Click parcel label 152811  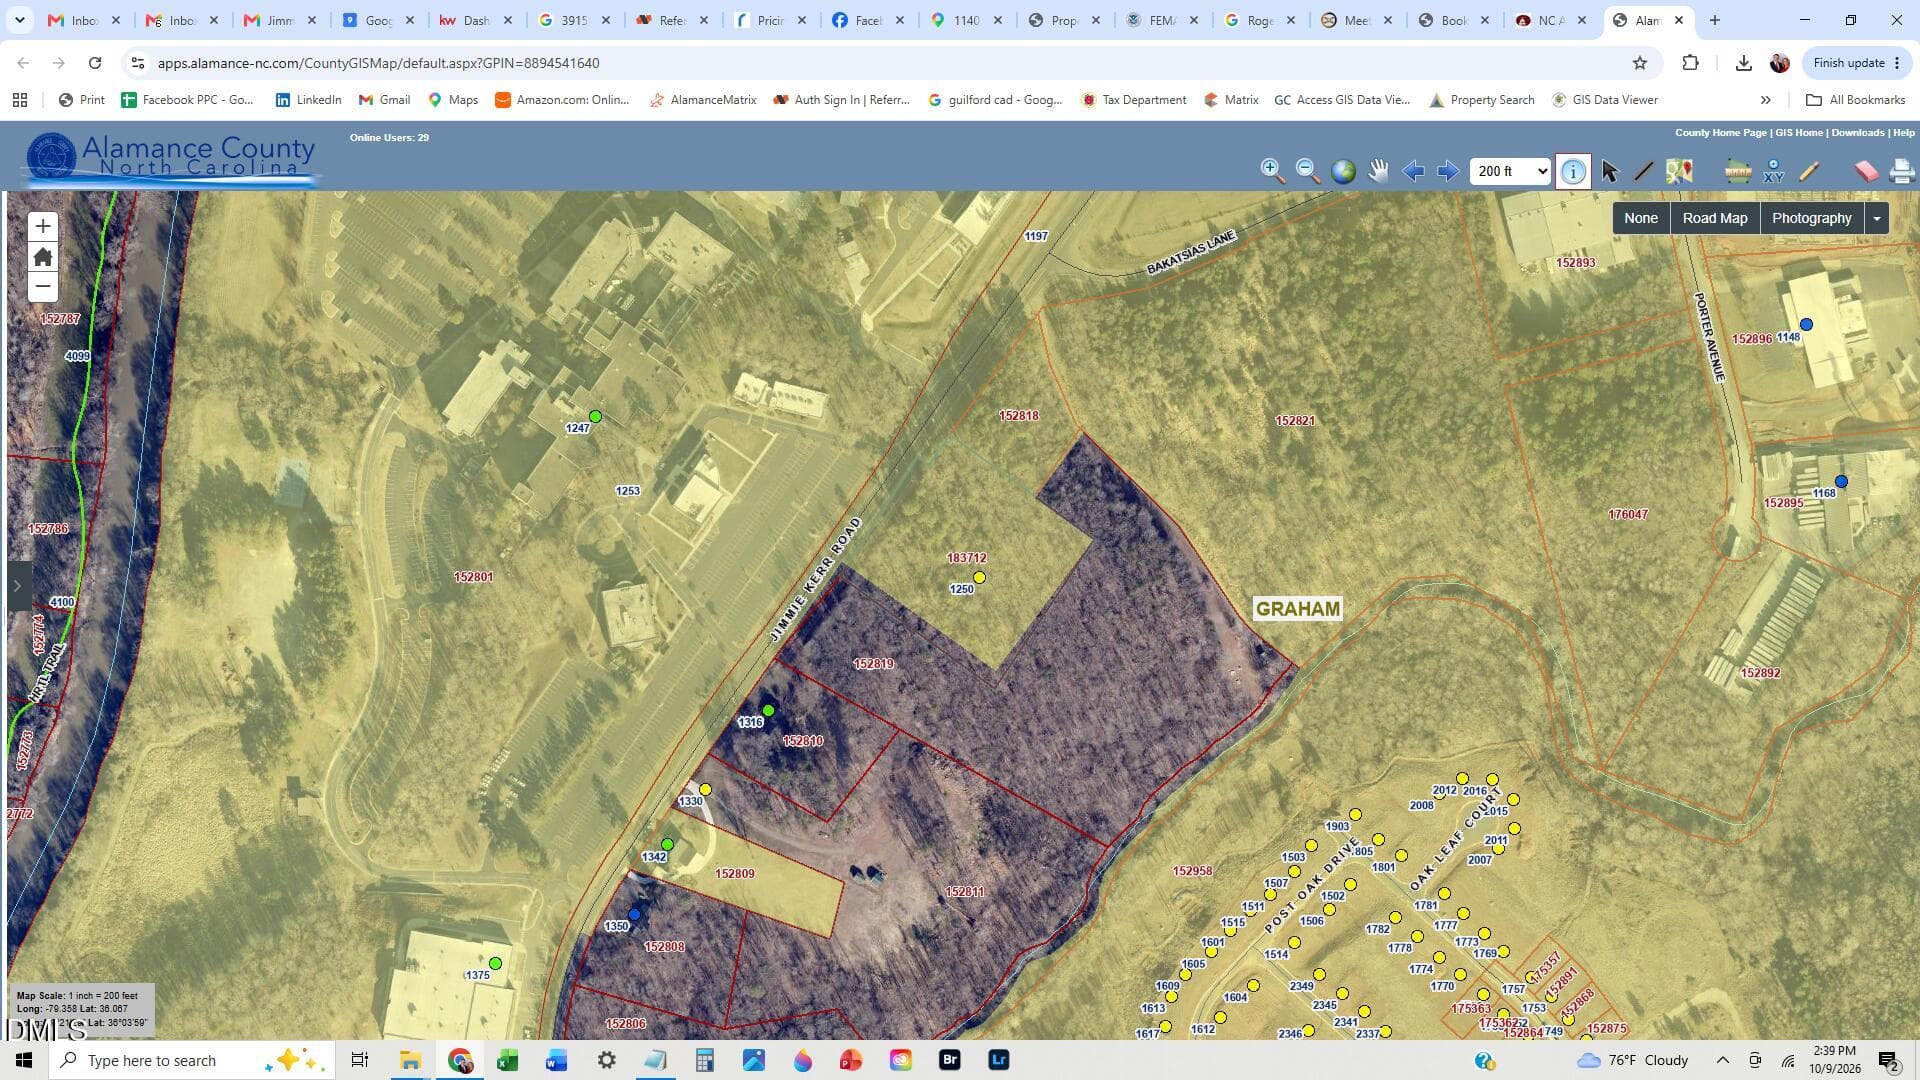pos(964,892)
